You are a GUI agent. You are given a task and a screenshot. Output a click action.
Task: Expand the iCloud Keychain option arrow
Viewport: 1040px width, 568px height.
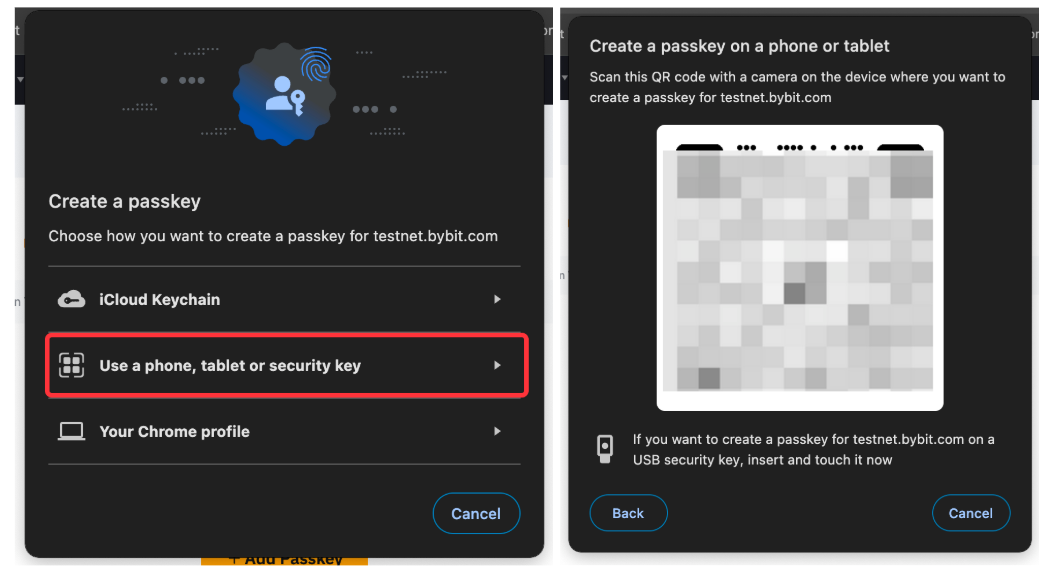497,300
